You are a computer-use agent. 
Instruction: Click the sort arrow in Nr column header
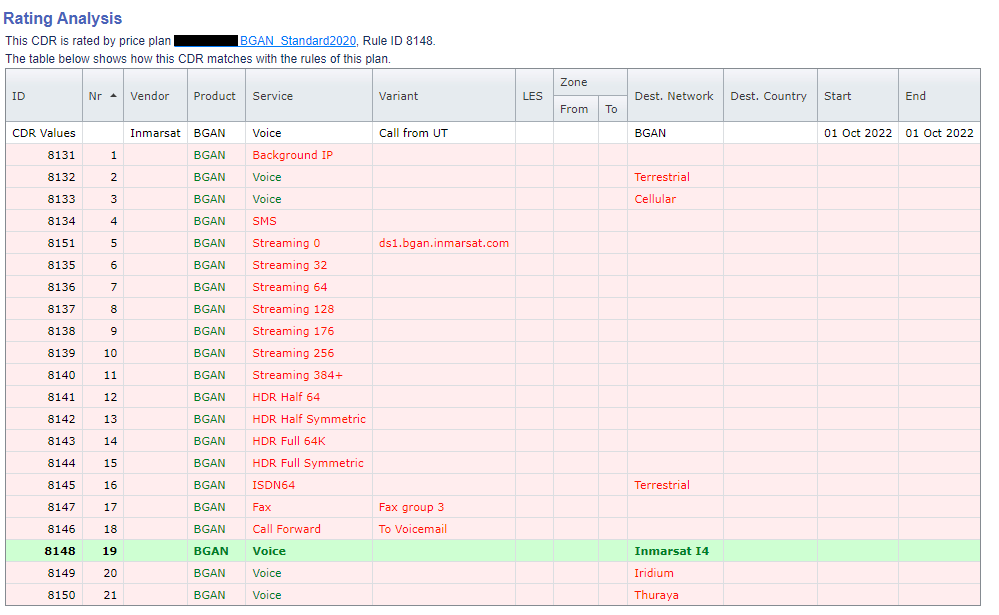pos(113,96)
